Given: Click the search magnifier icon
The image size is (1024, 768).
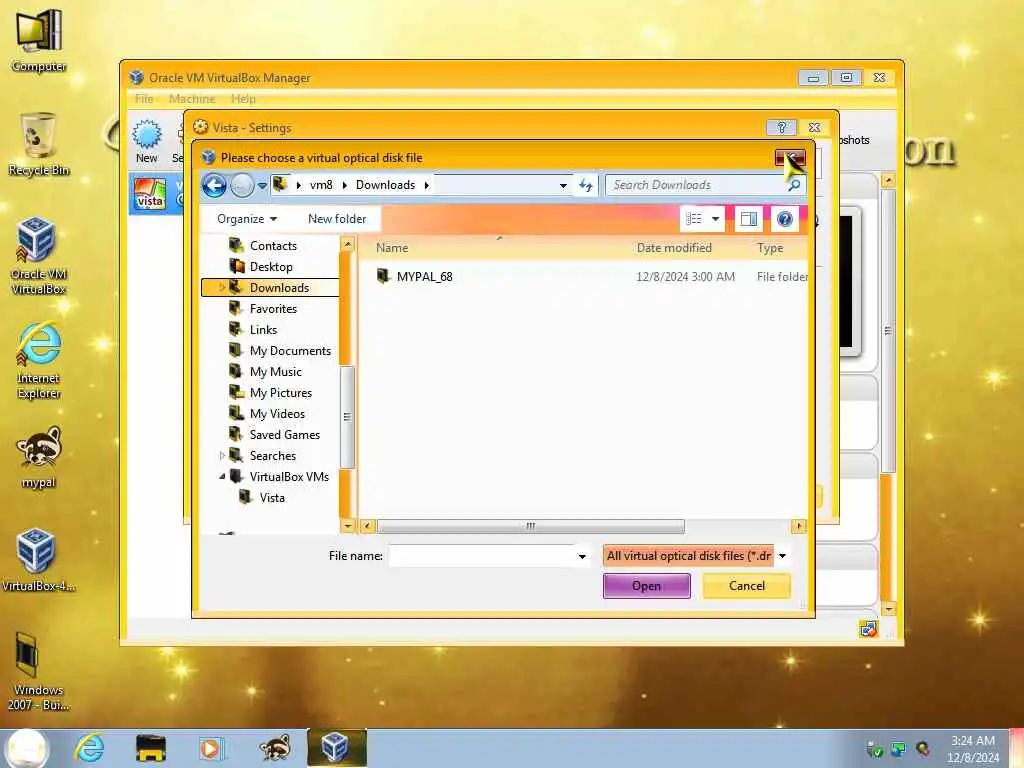Looking at the screenshot, I should tap(794, 185).
